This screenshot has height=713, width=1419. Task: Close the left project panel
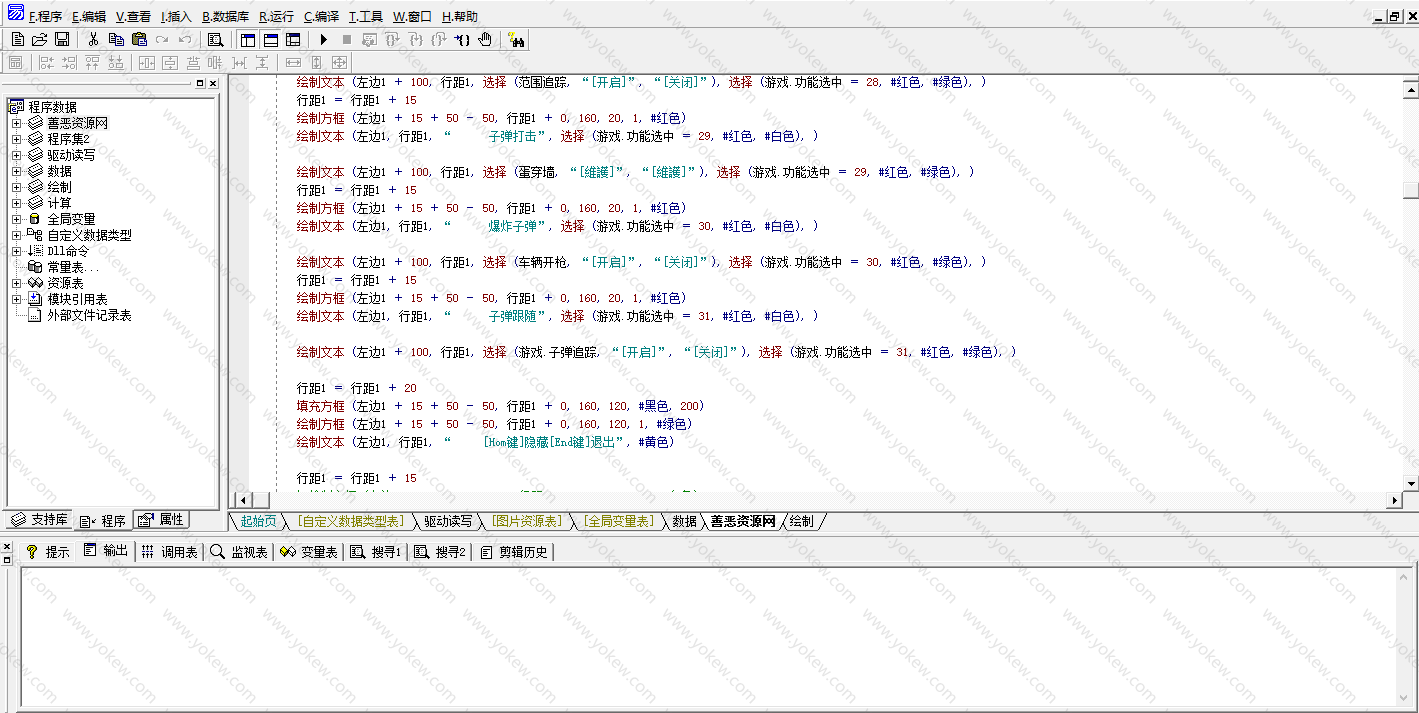pyautogui.click(x=212, y=83)
